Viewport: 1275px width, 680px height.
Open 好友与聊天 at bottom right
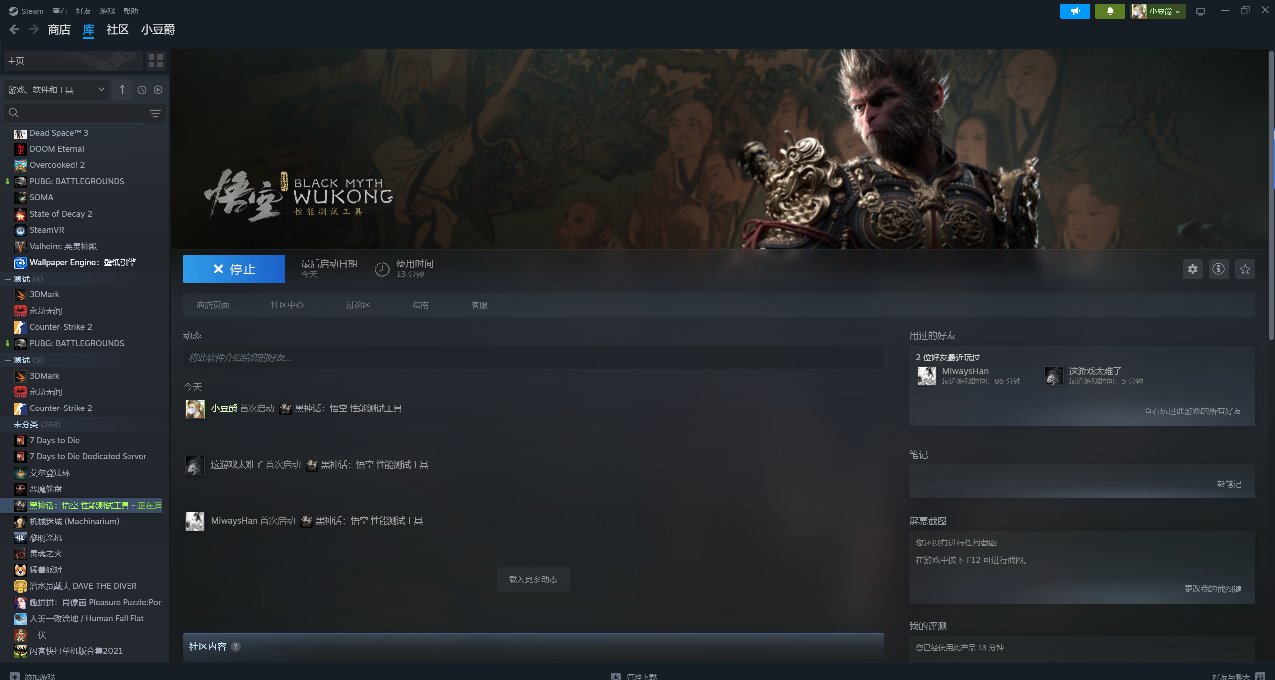[x=1236, y=676]
